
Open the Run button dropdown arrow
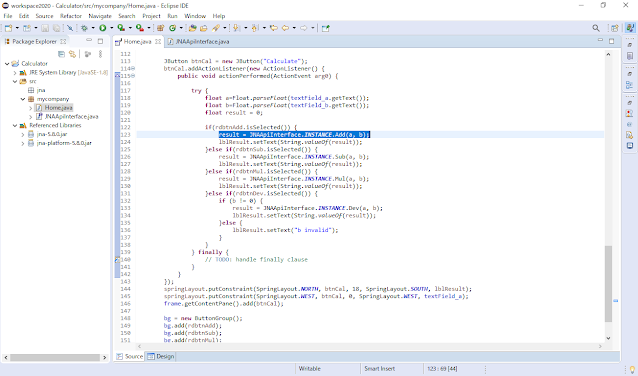[111, 28]
